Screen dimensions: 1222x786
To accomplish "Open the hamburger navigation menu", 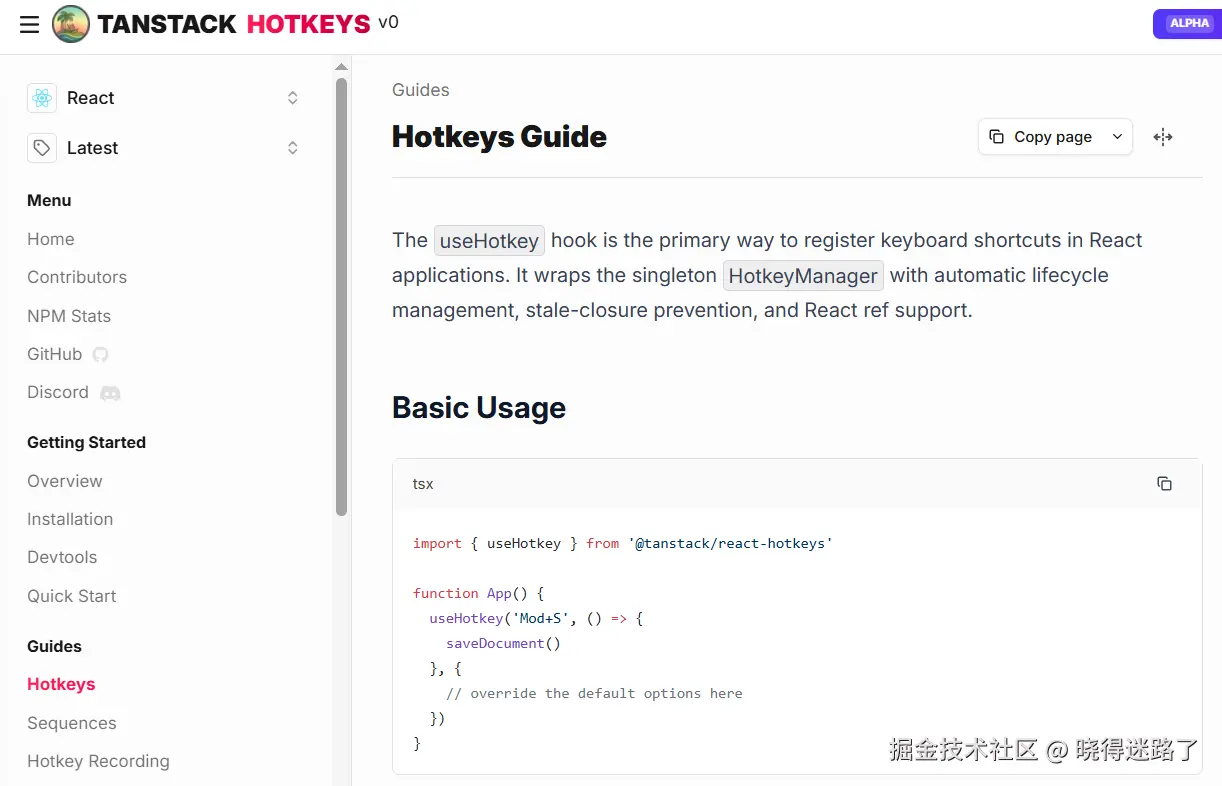I will point(30,25).
